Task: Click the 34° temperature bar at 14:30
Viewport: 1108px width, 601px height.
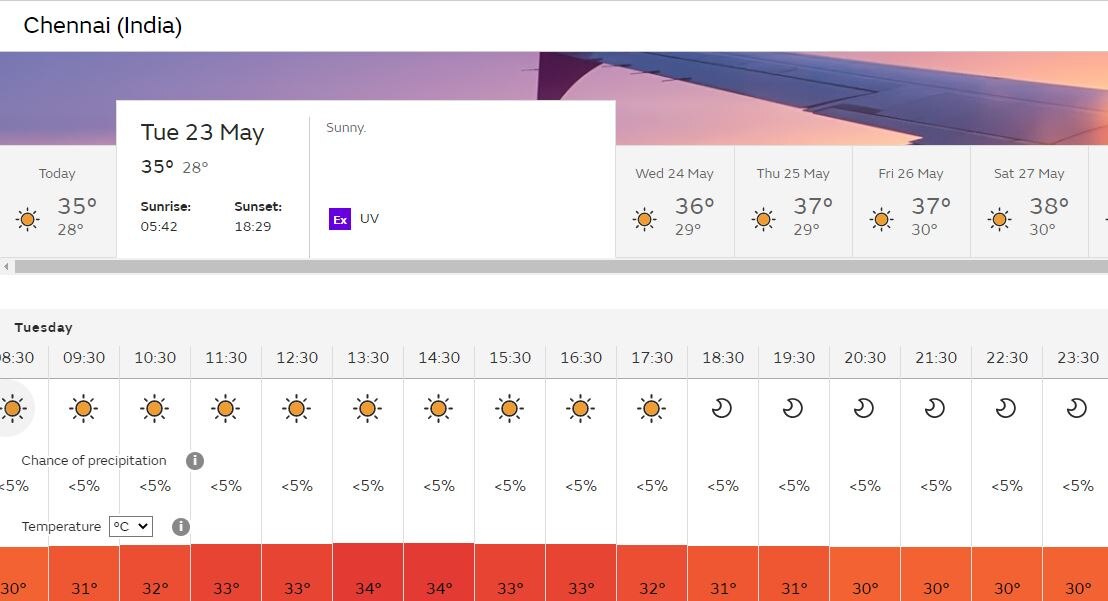Action: coord(439,573)
